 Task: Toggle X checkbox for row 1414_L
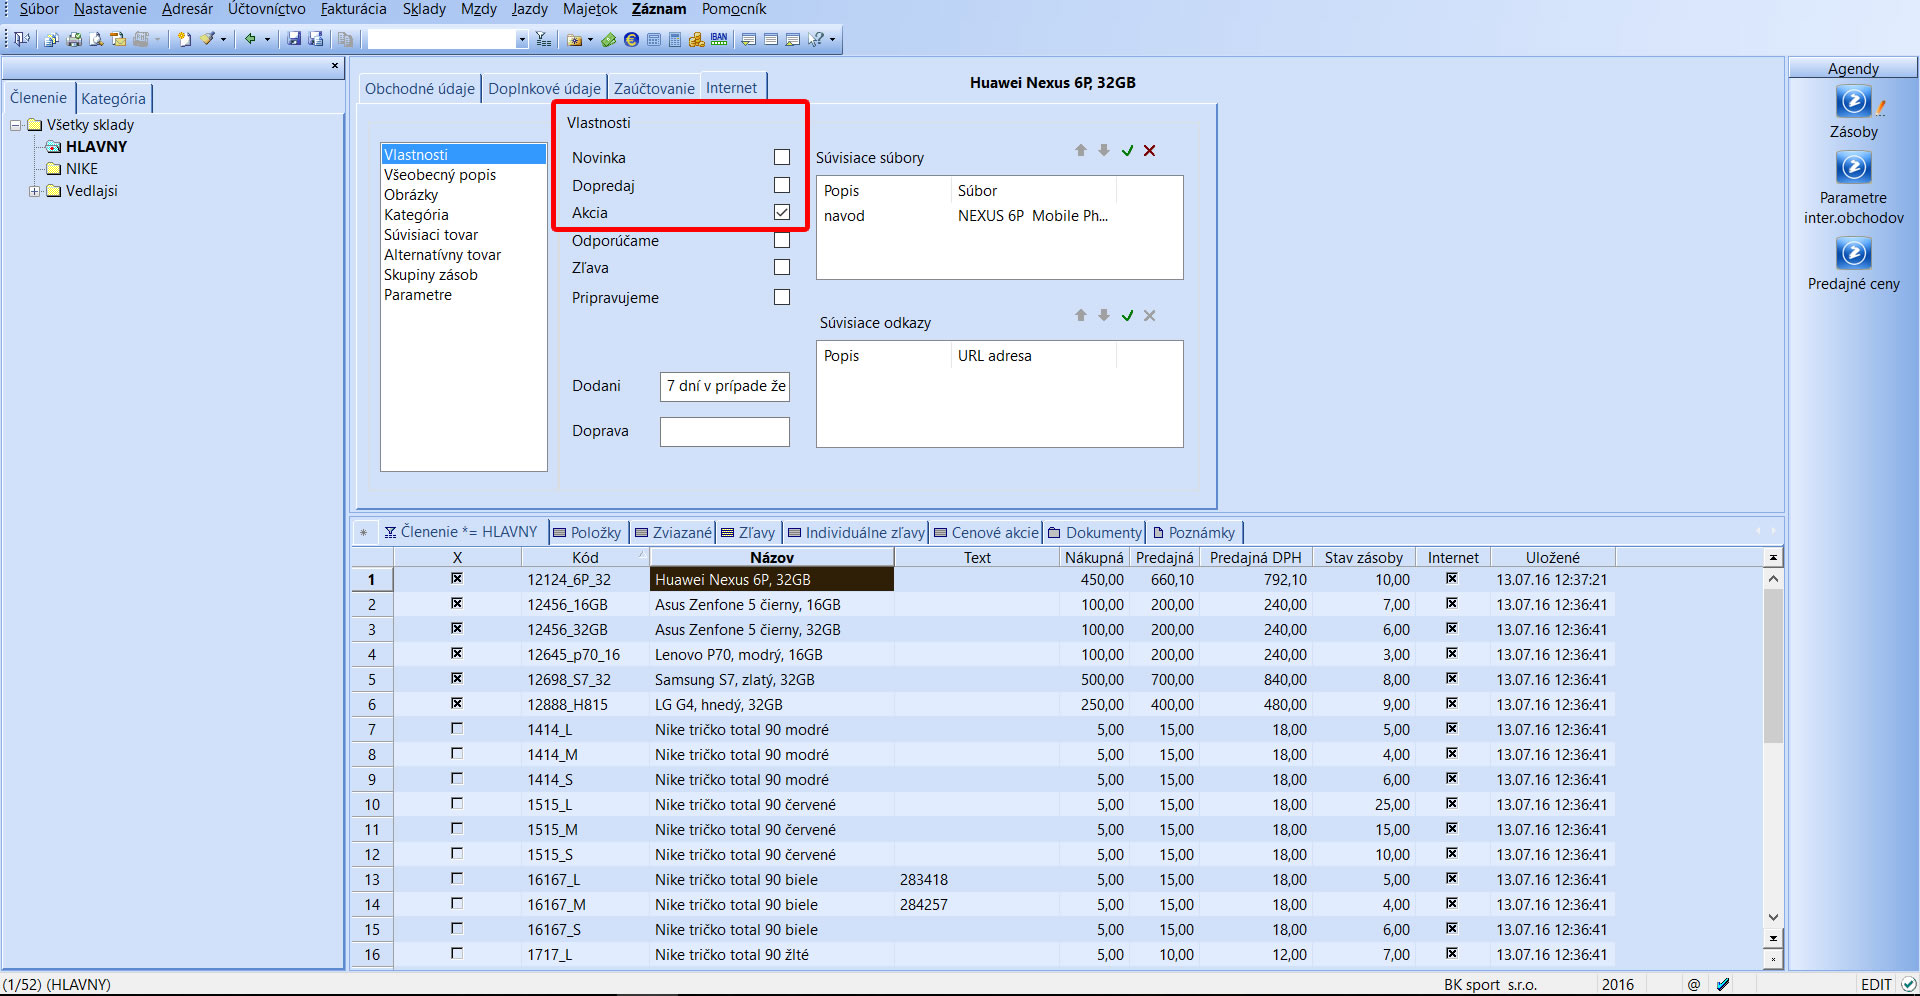(457, 728)
